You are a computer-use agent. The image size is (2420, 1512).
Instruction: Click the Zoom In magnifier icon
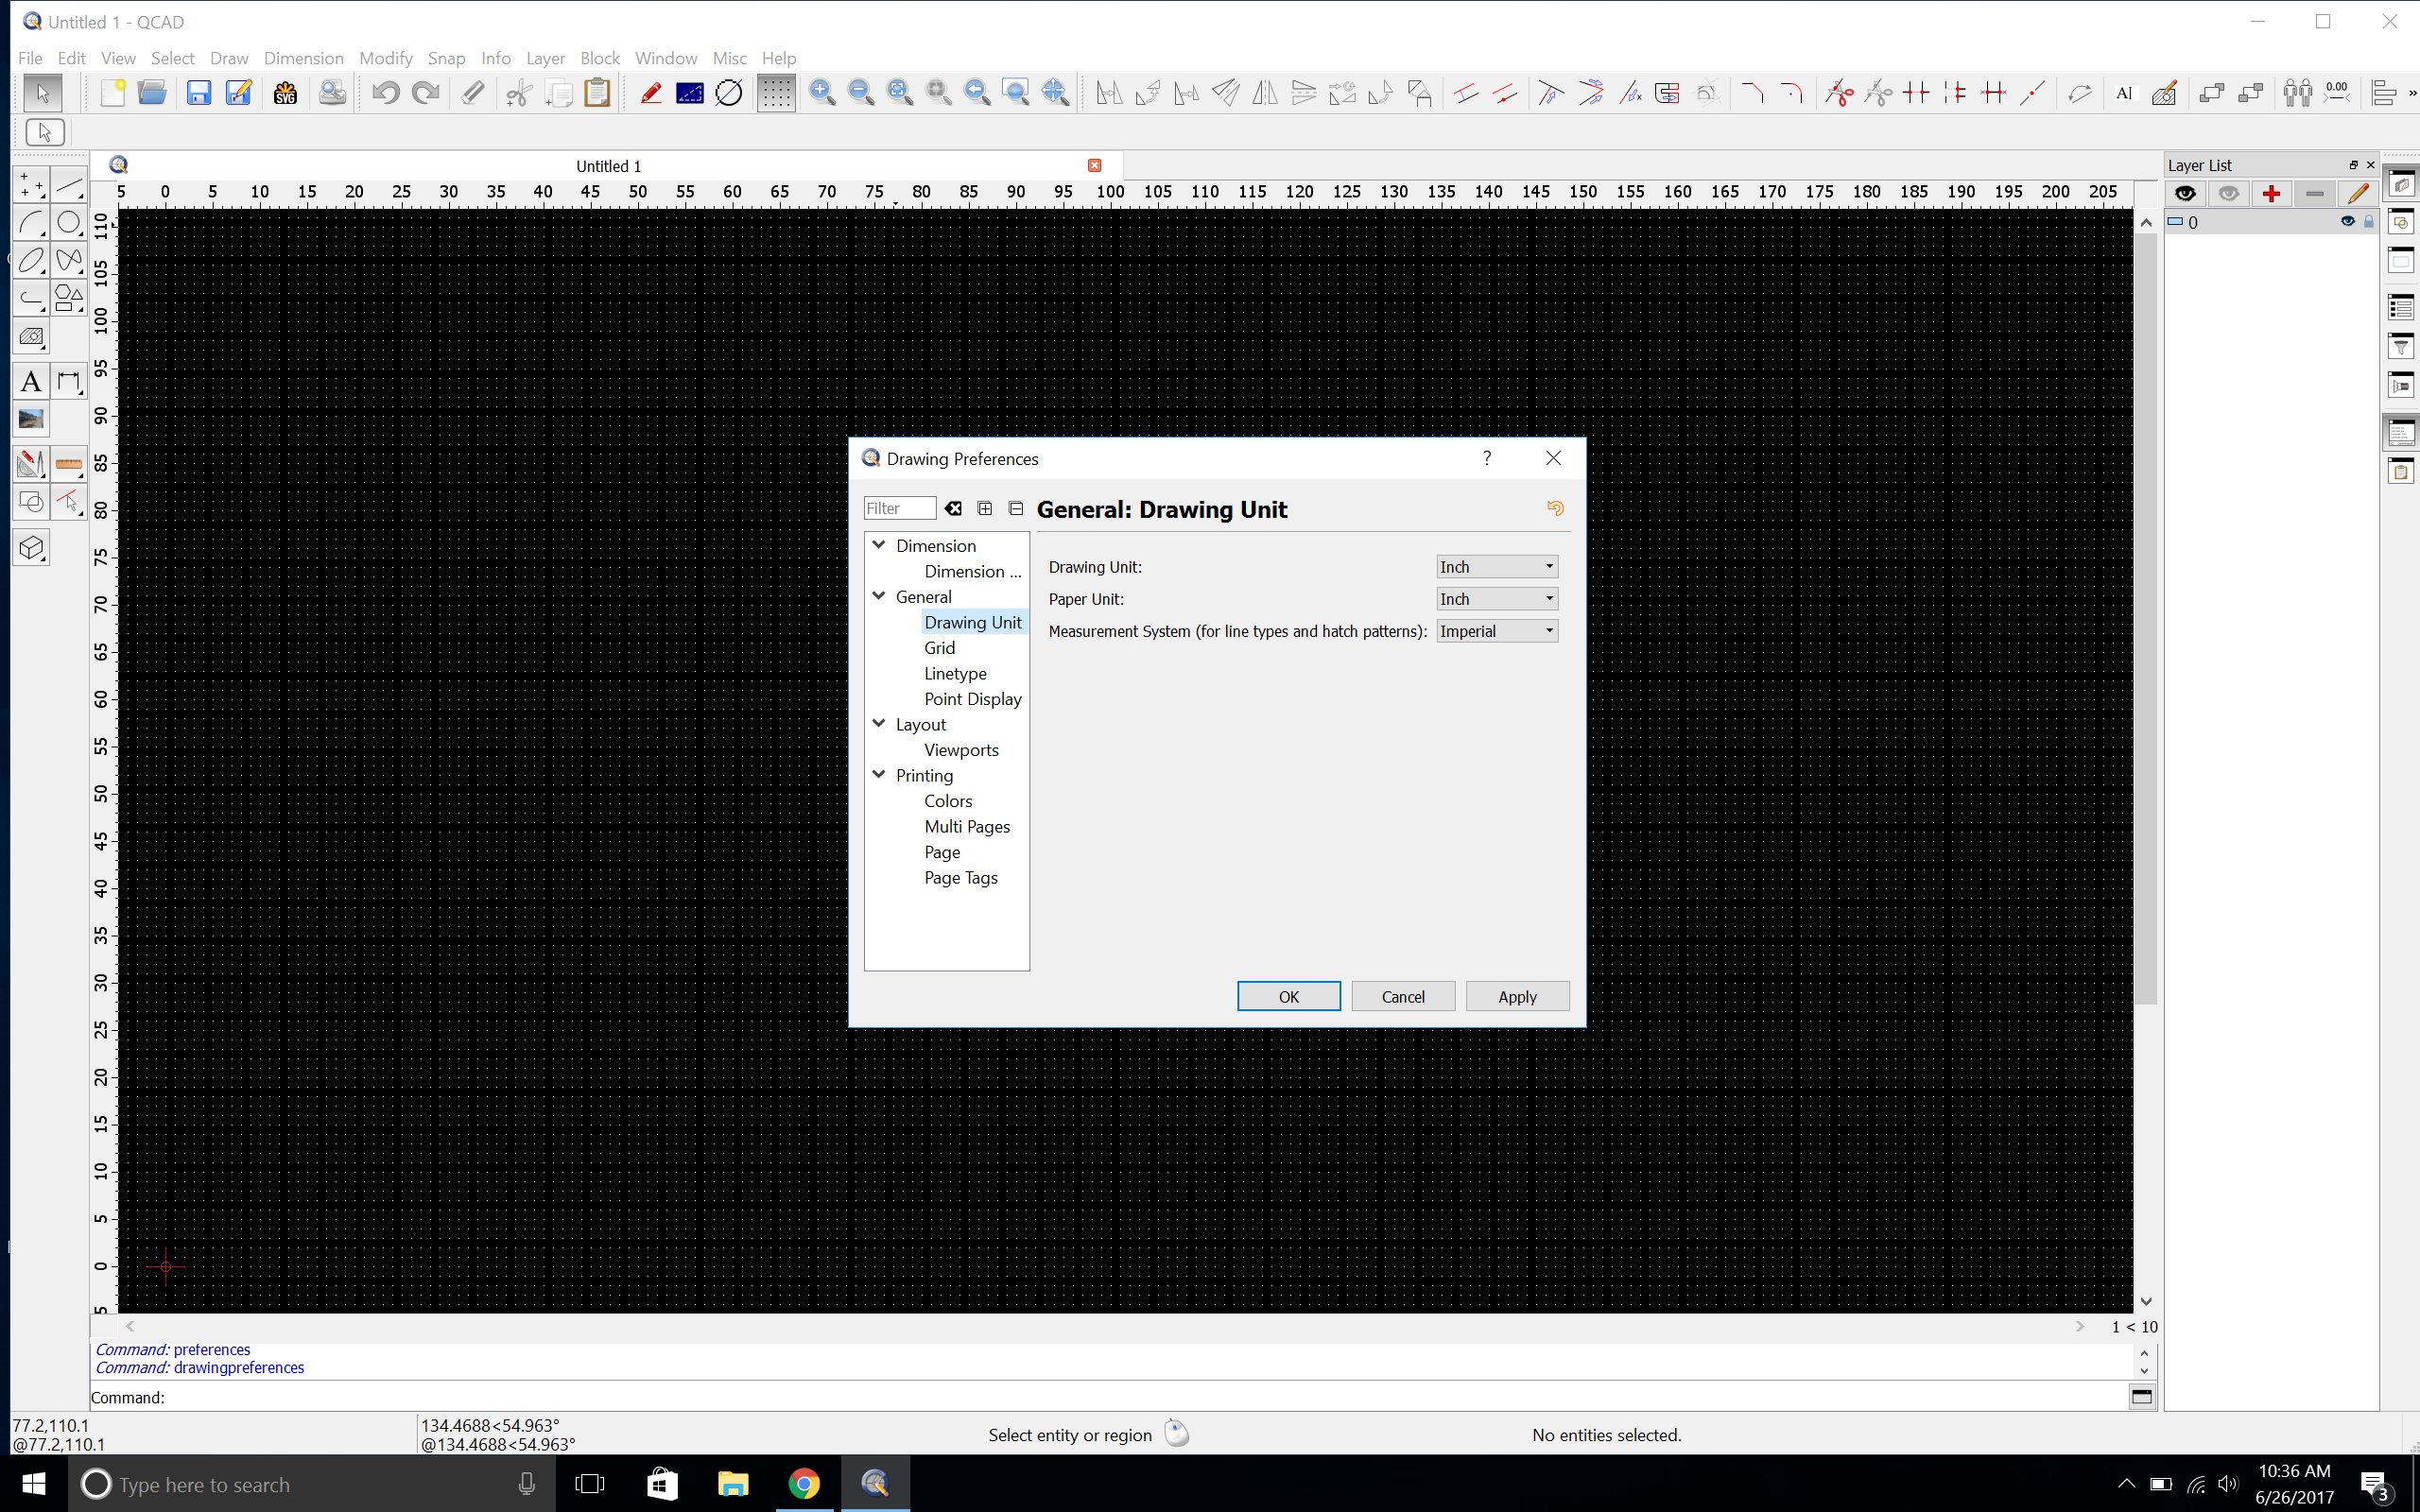822,93
